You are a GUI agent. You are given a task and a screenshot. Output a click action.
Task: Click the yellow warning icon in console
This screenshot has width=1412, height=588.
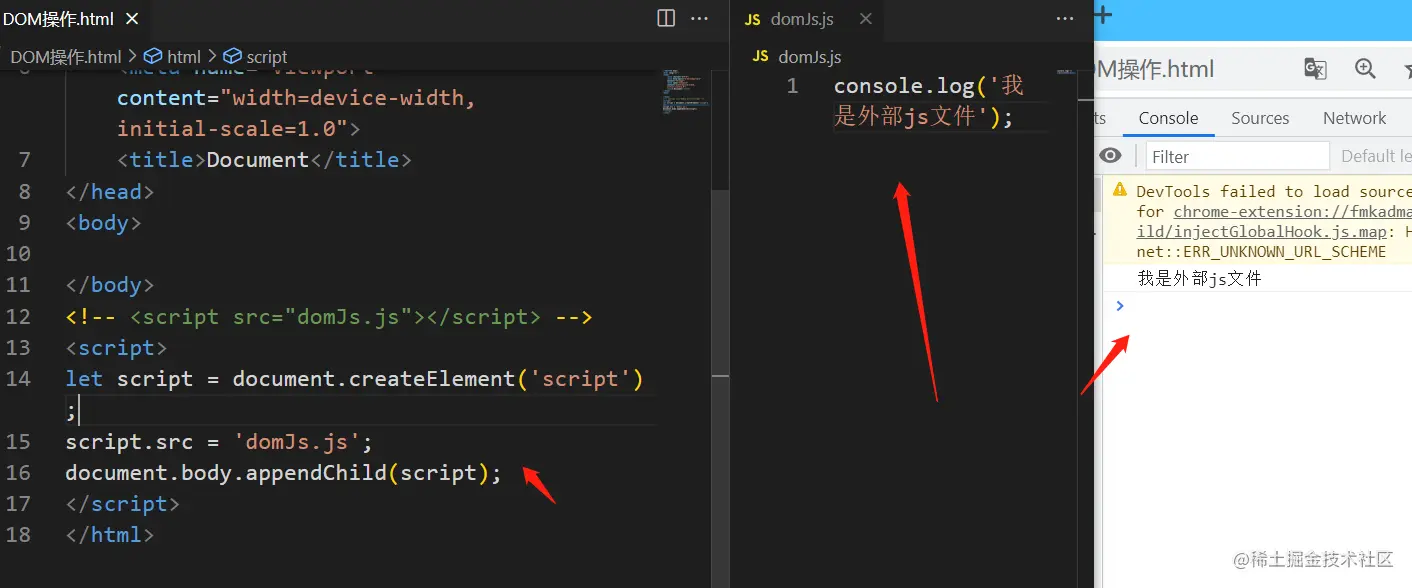click(1119, 190)
